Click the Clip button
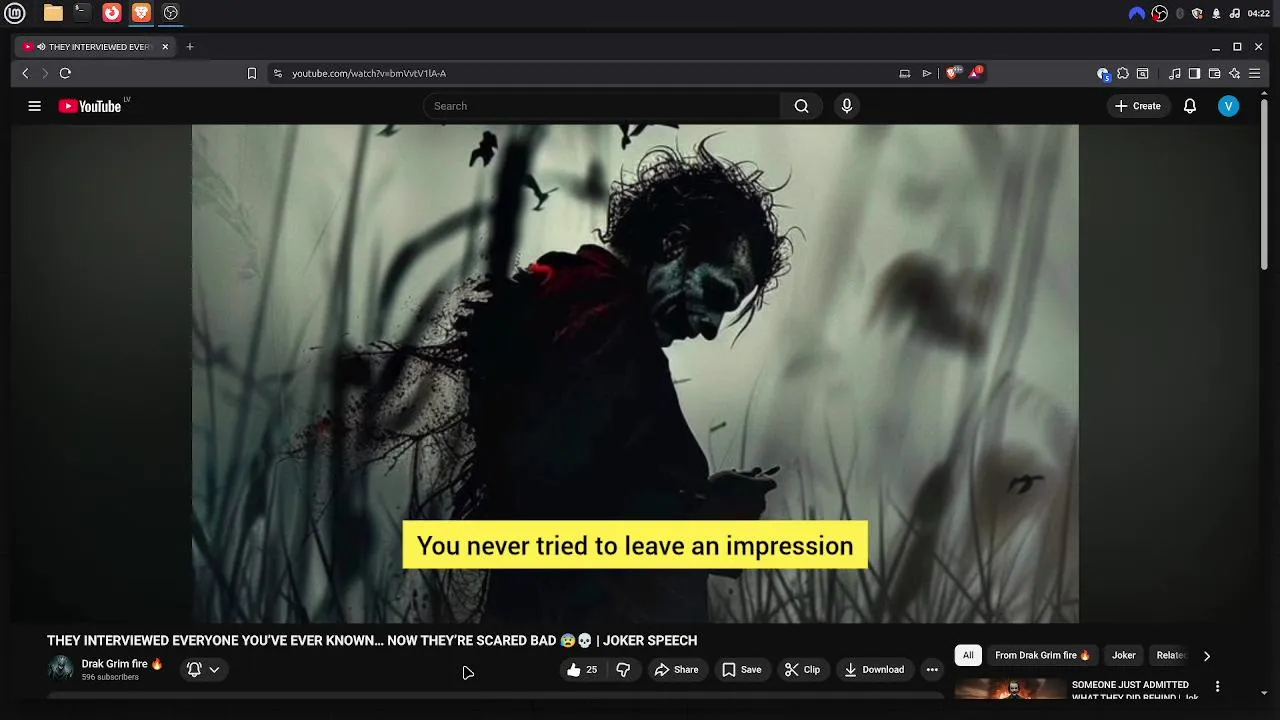 click(802, 670)
